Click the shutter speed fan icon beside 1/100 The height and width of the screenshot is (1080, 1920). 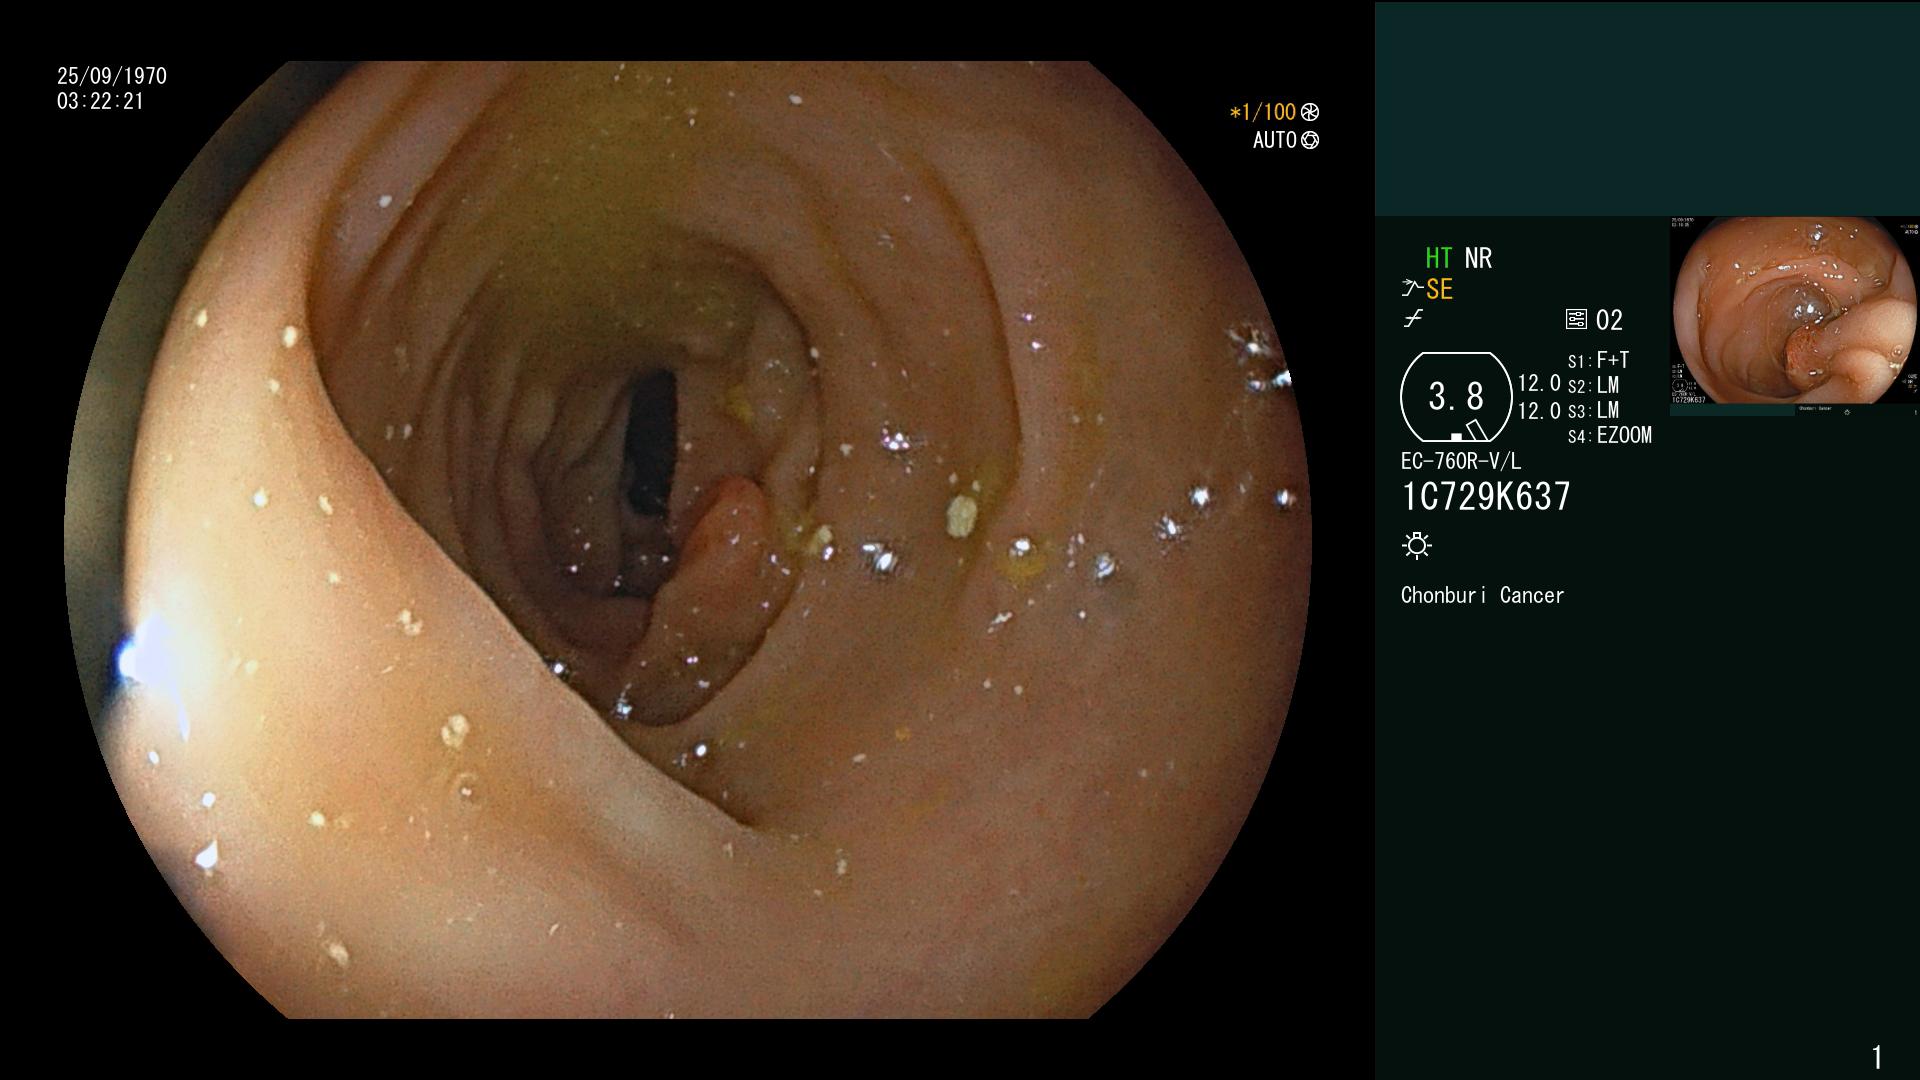pos(1310,113)
